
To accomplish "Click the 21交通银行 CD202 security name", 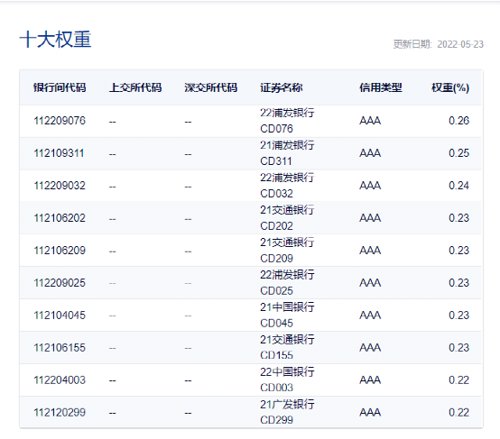I will [287, 218].
